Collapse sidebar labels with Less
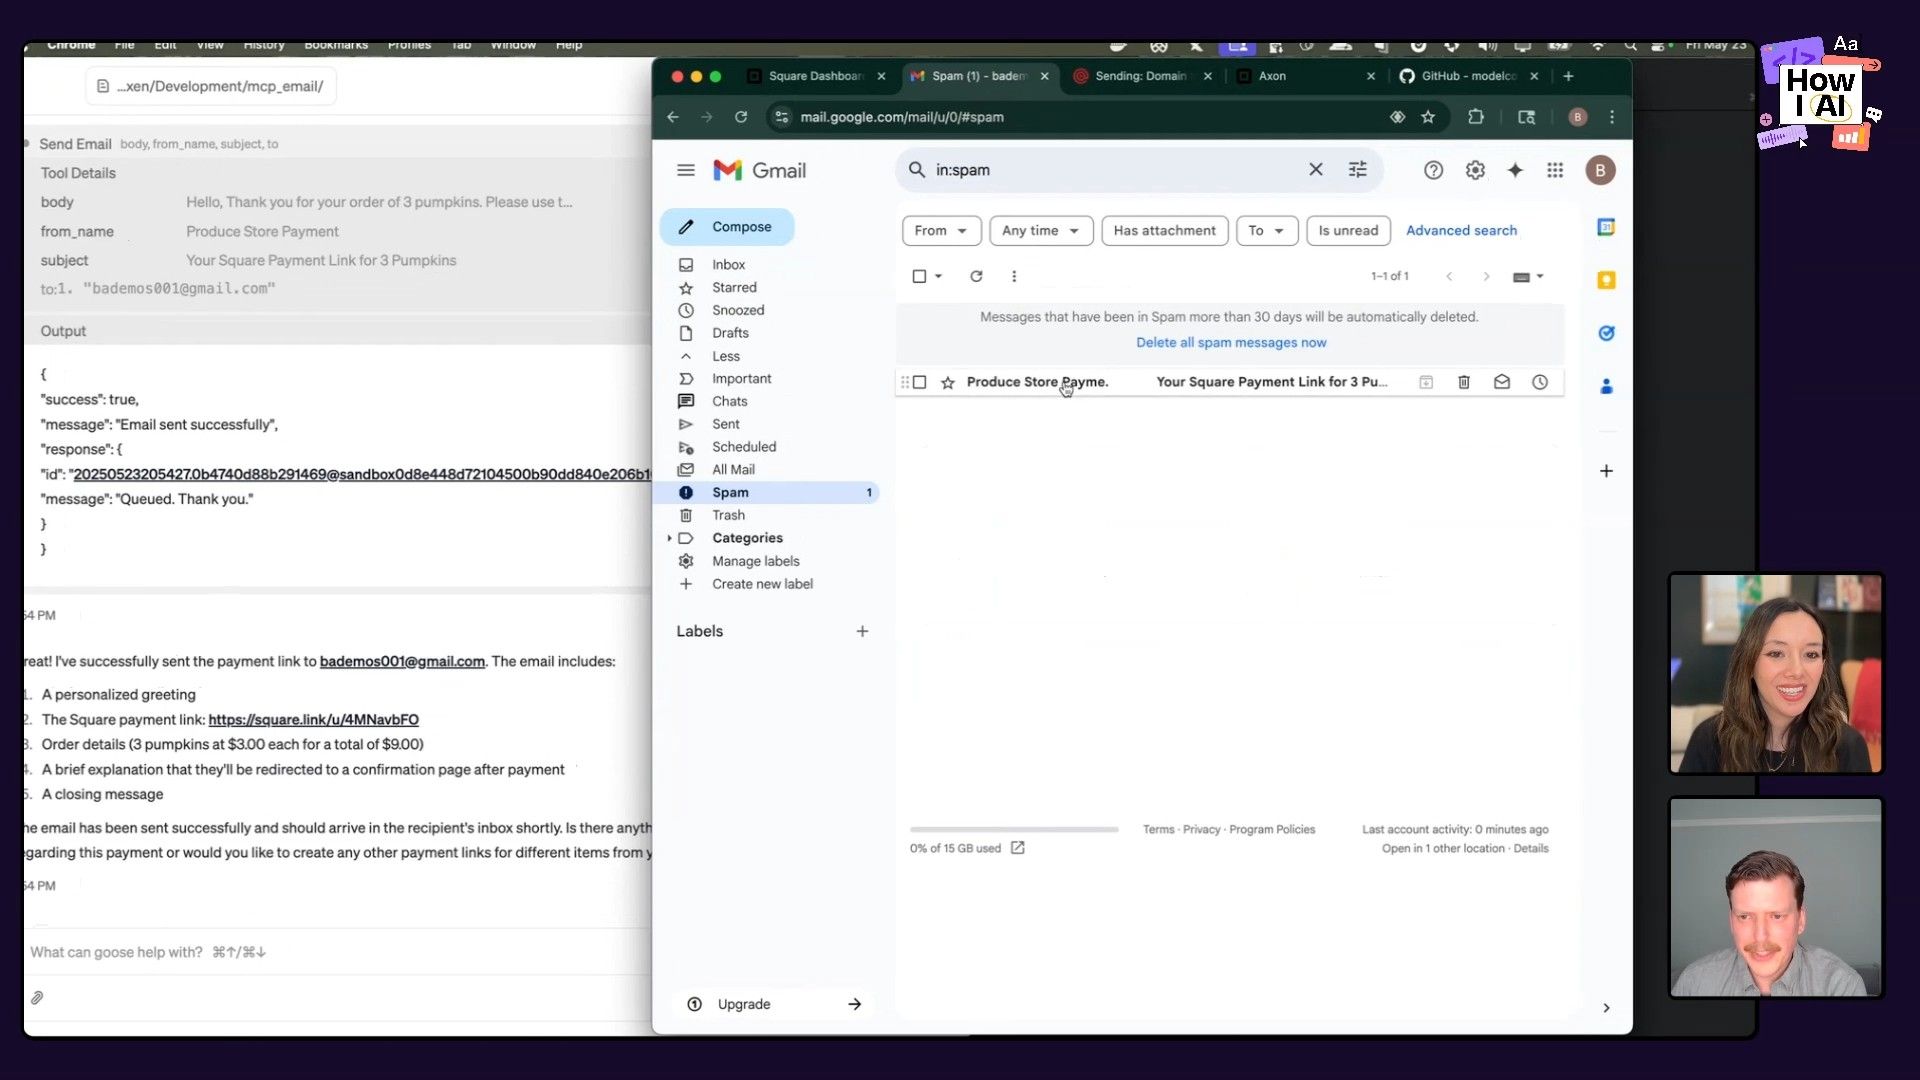This screenshot has width=1920, height=1080. [x=726, y=356]
